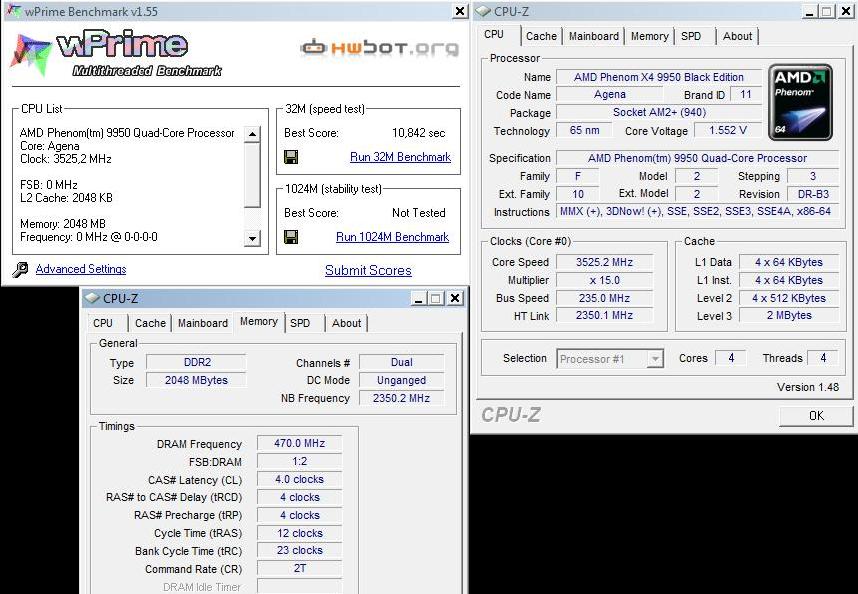Select Cache tab in the Memory CPU-Z window
This screenshot has height=594, width=858.
tap(150, 323)
